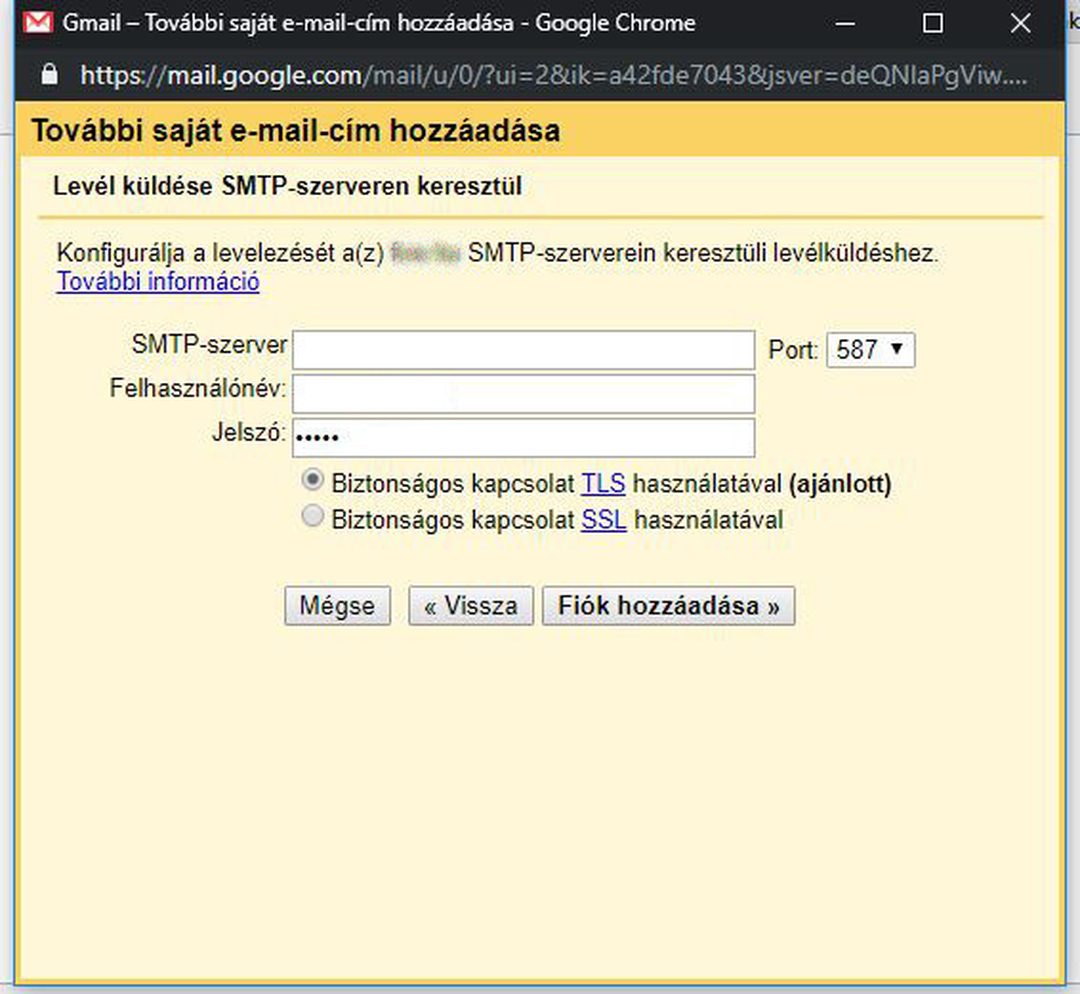Go back with the « Vissza button
Image resolution: width=1080 pixels, height=994 pixels.
coord(471,606)
